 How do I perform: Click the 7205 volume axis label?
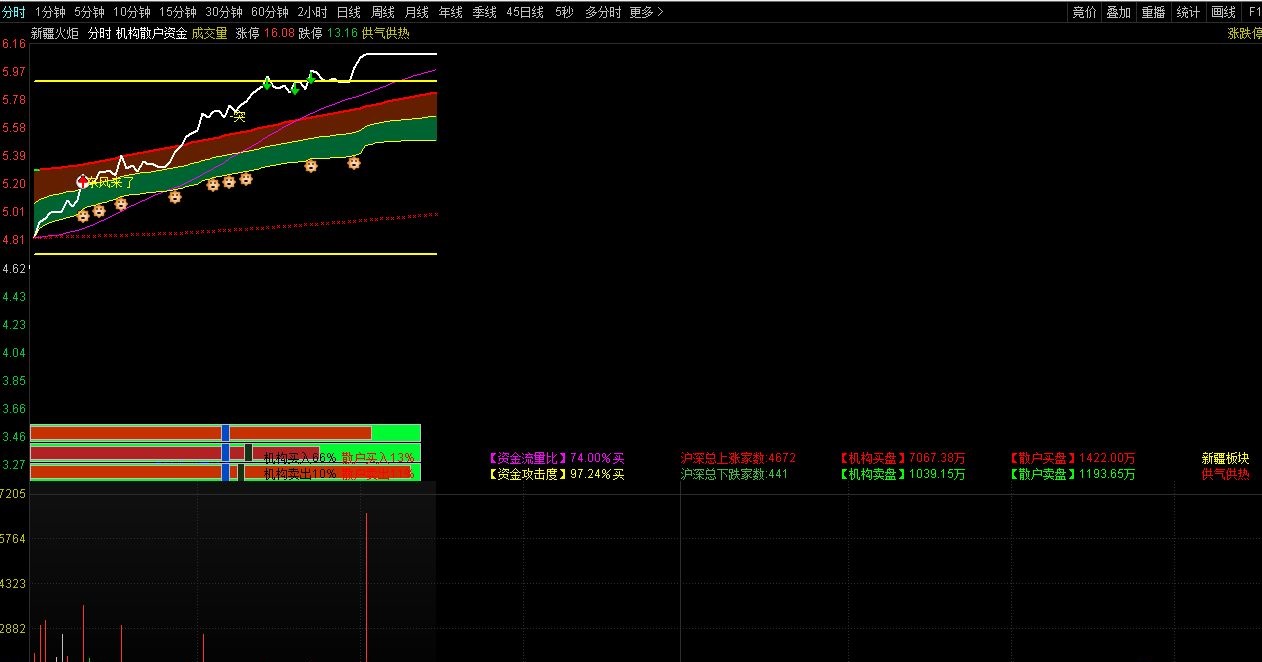click(x=14, y=494)
